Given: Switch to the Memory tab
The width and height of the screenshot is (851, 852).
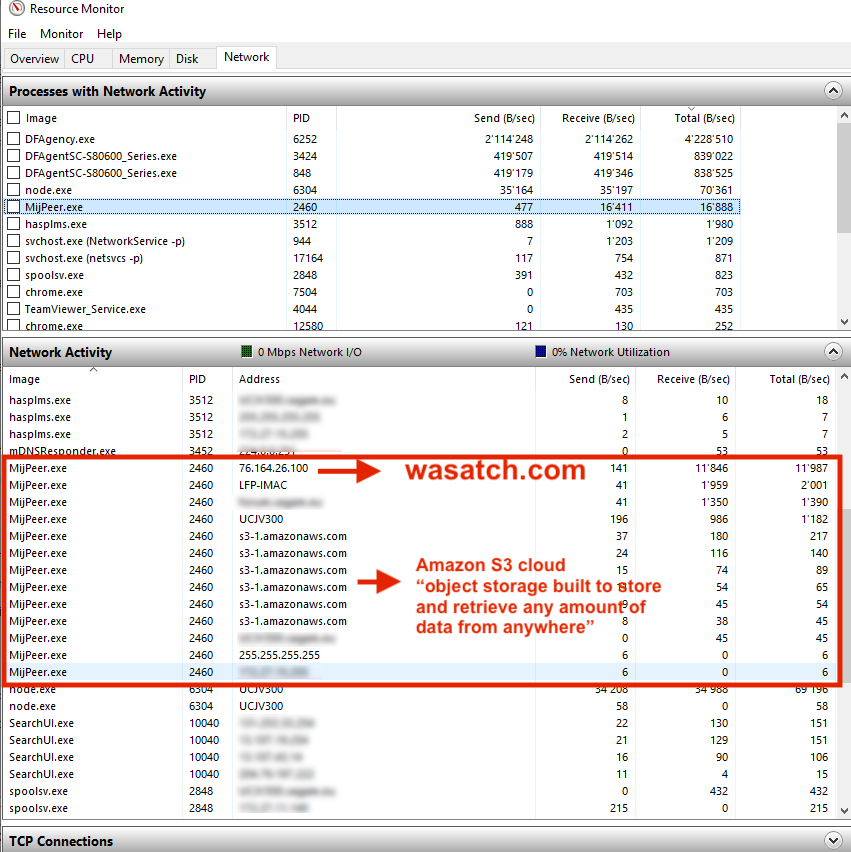Looking at the screenshot, I should [x=141, y=59].
